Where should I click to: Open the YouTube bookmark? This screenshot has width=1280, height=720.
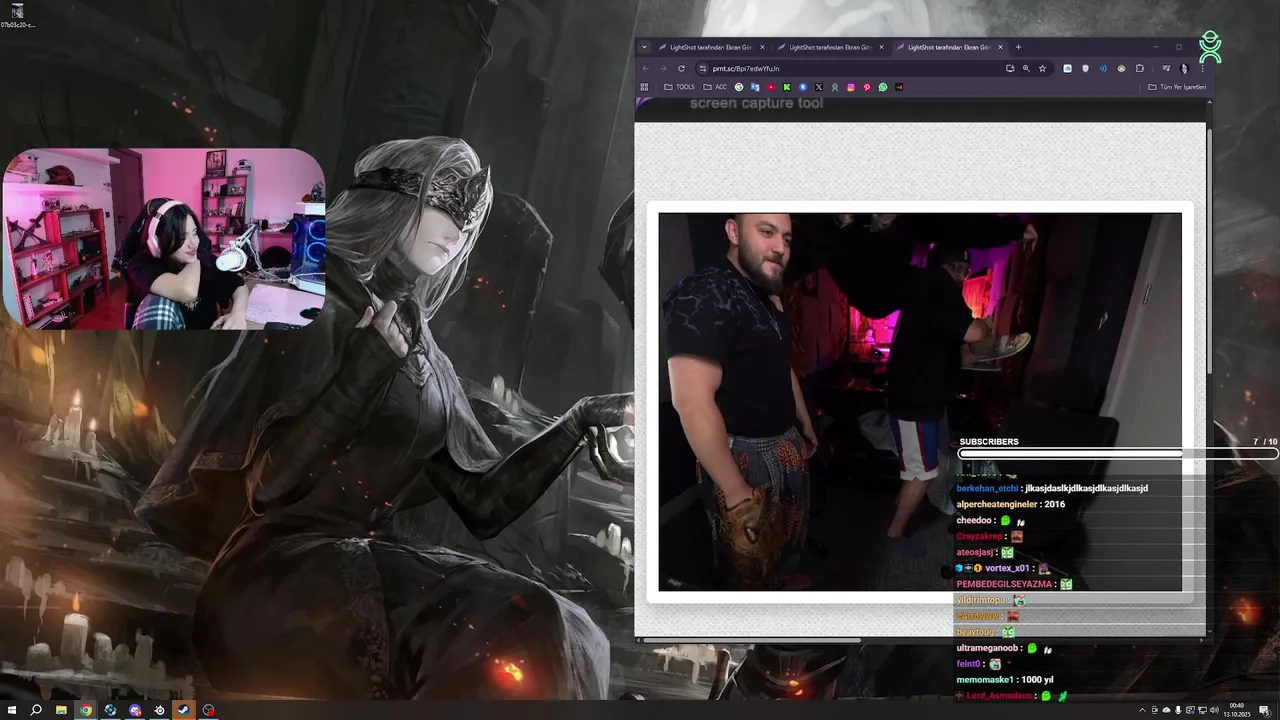pyautogui.click(x=771, y=87)
